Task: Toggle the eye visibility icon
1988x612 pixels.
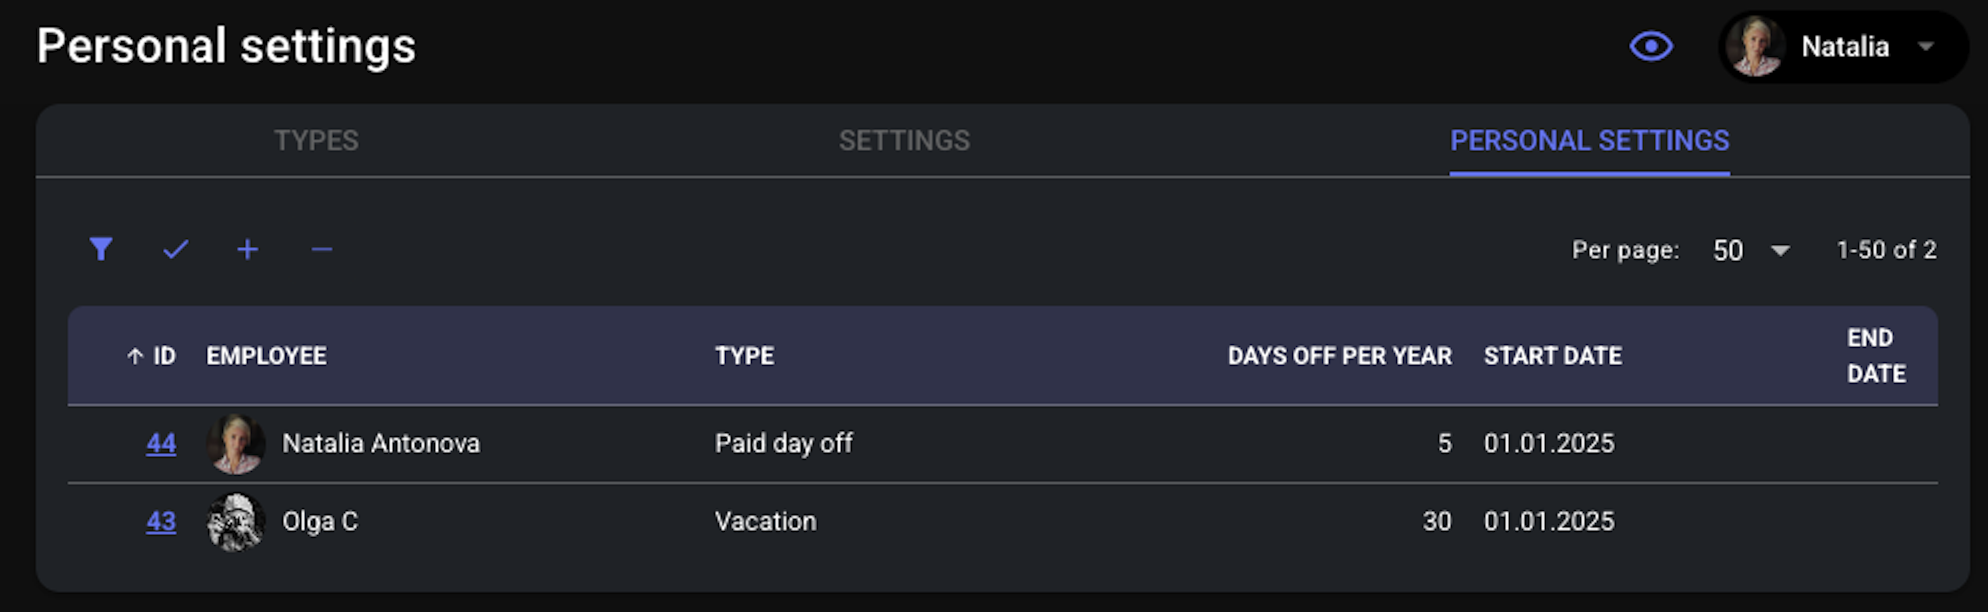Action: click(1651, 46)
